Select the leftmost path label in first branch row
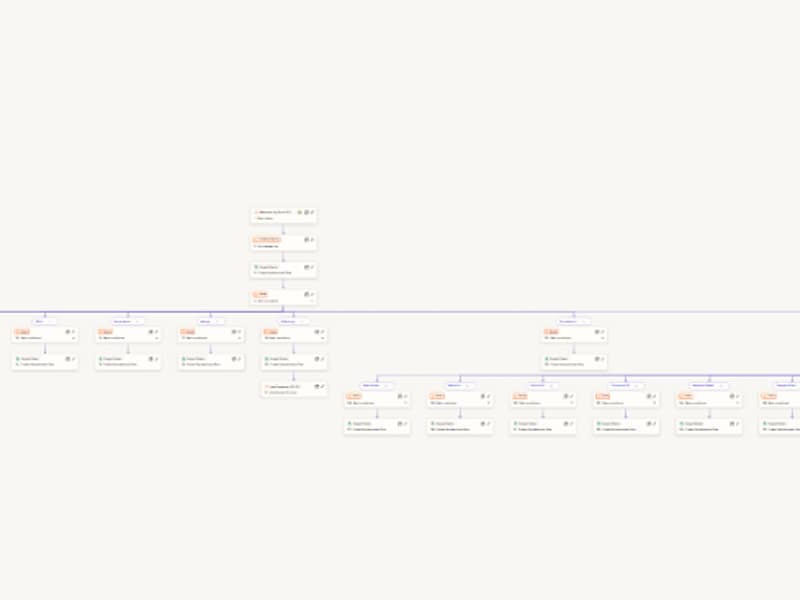800x600 pixels. click(44, 321)
